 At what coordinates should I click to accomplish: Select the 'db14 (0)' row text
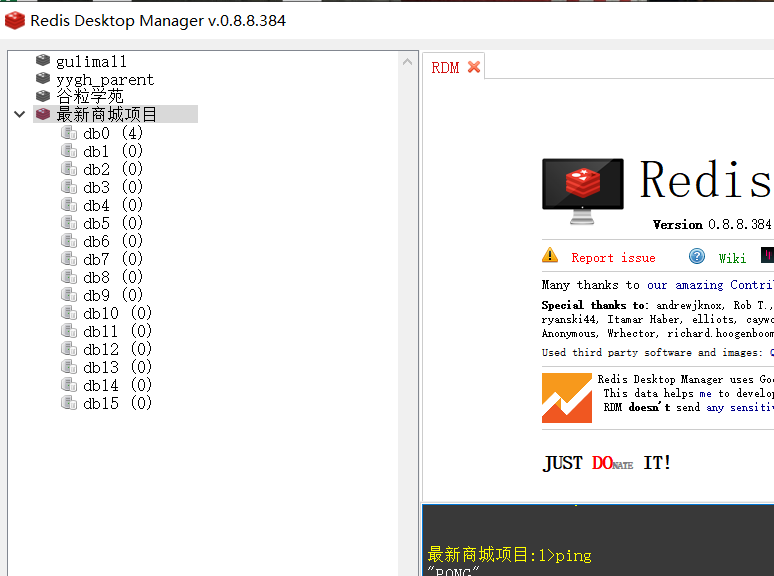(x=117, y=385)
